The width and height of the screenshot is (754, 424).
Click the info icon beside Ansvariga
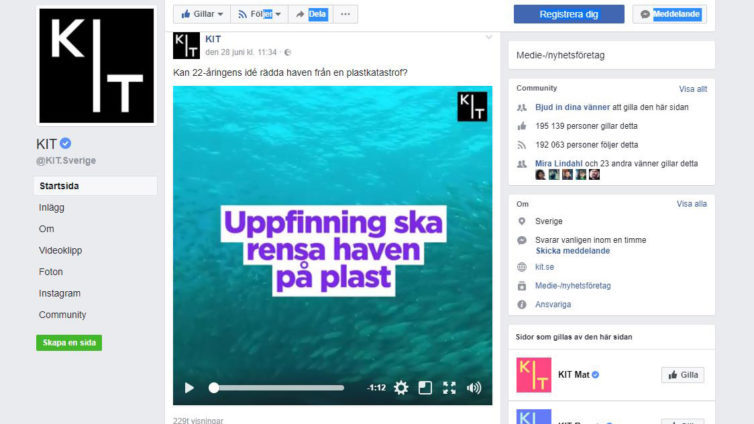pyautogui.click(x=522, y=304)
